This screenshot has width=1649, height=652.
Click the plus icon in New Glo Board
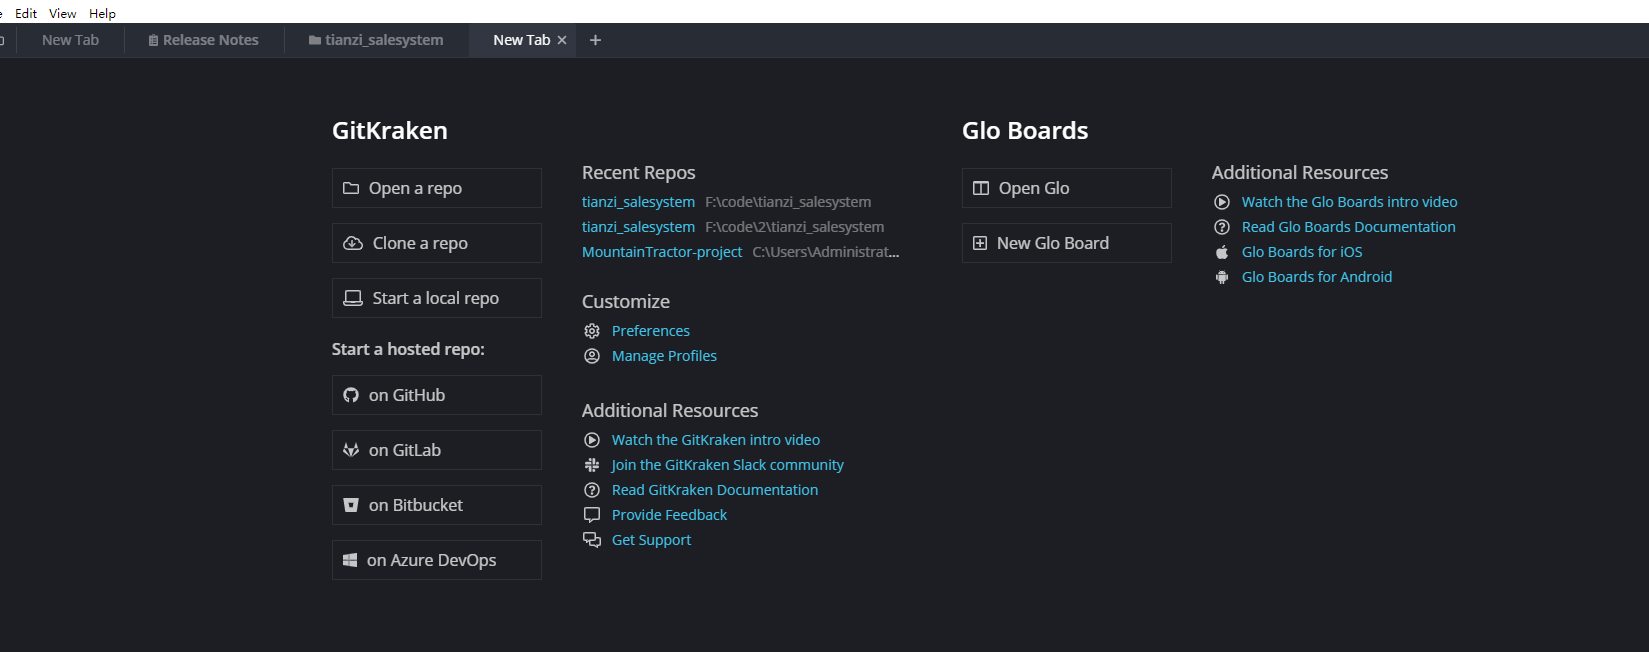click(x=980, y=243)
